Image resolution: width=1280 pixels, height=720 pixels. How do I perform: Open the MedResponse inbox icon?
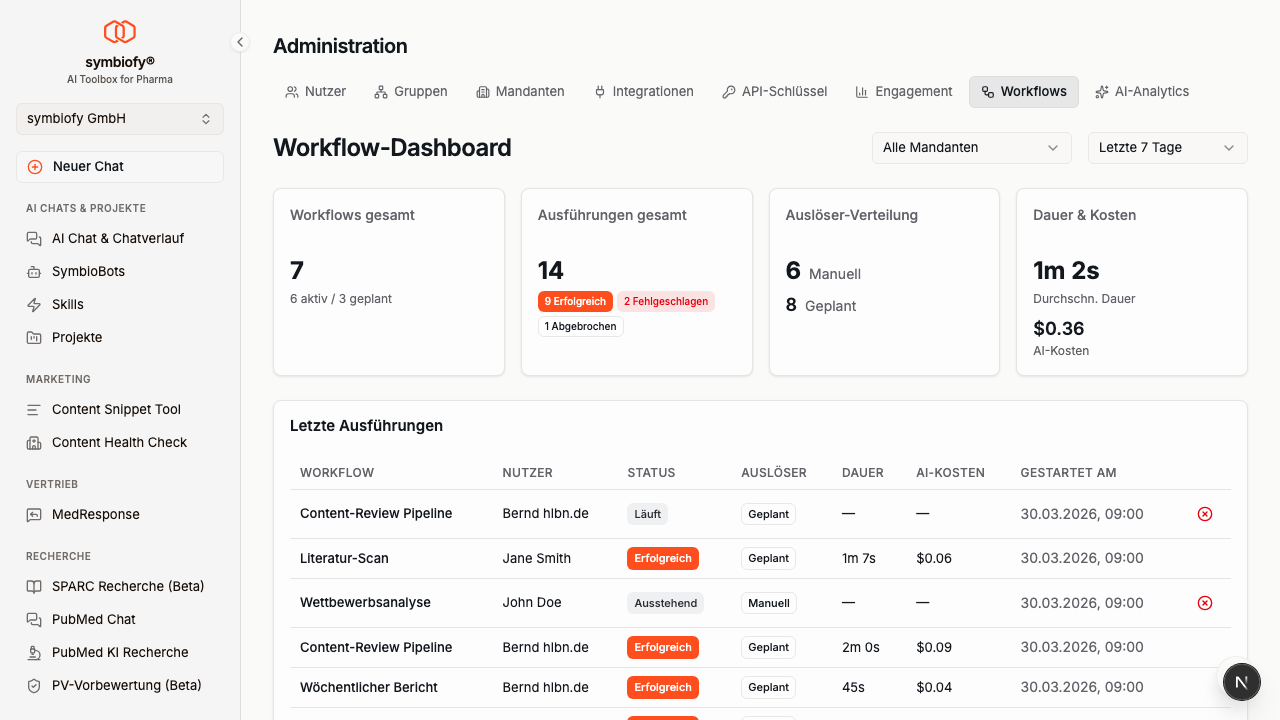click(31, 514)
